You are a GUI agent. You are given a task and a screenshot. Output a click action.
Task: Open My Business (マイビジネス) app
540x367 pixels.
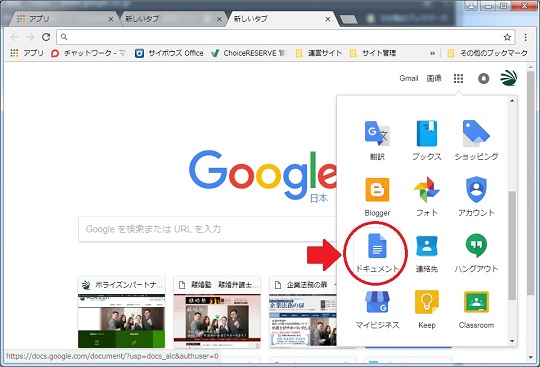(x=377, y=309)
